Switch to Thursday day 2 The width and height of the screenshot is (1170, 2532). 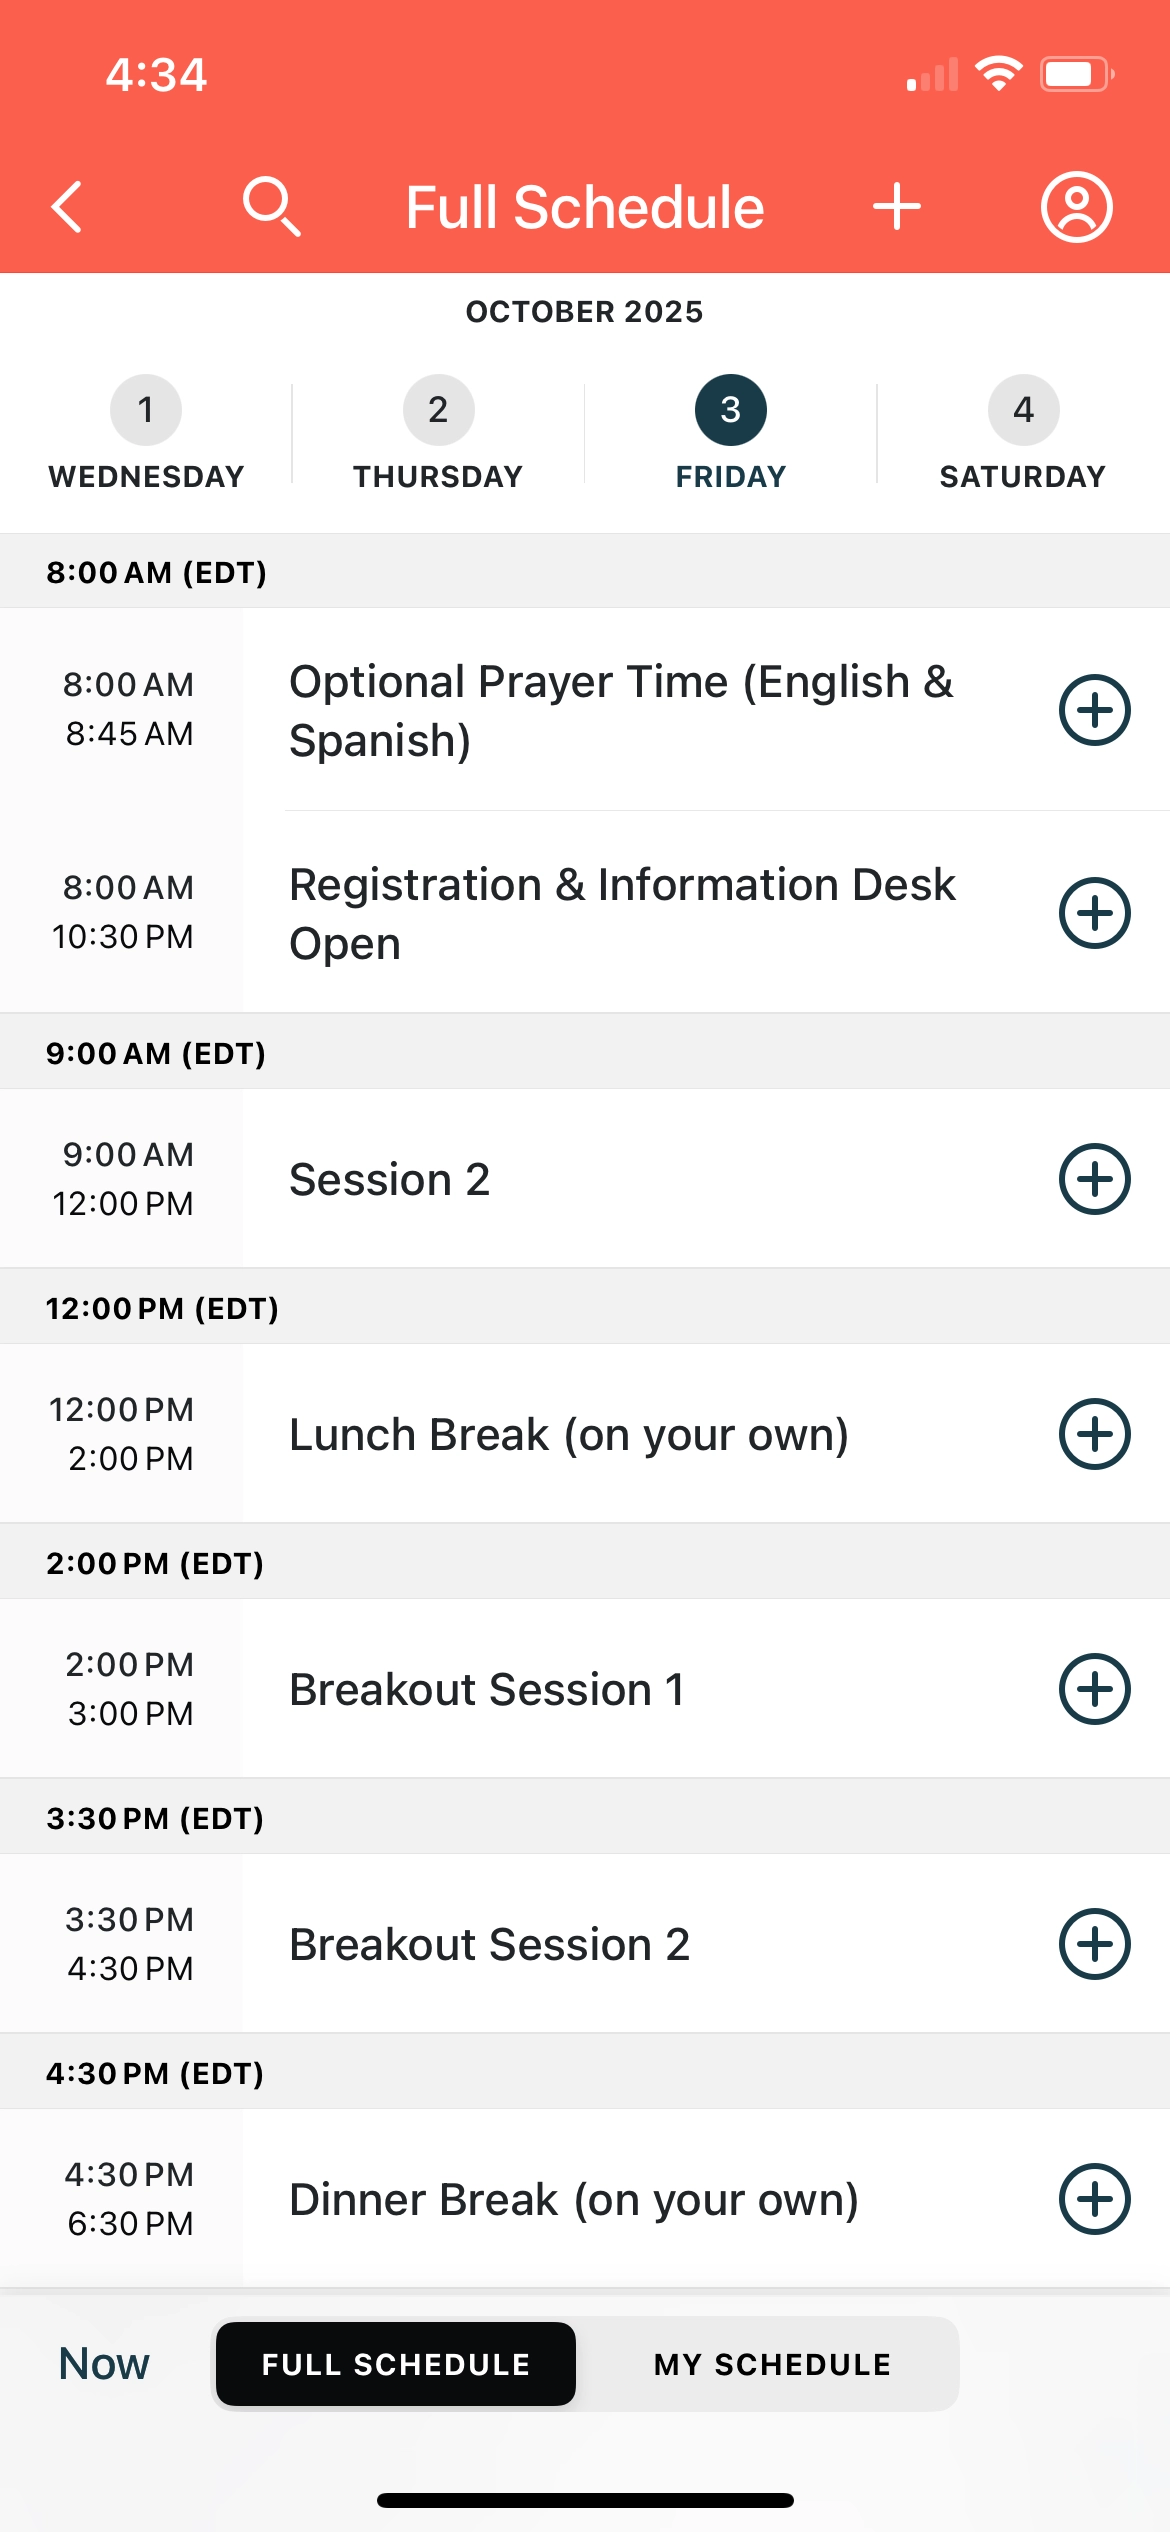tap(438, 433)
